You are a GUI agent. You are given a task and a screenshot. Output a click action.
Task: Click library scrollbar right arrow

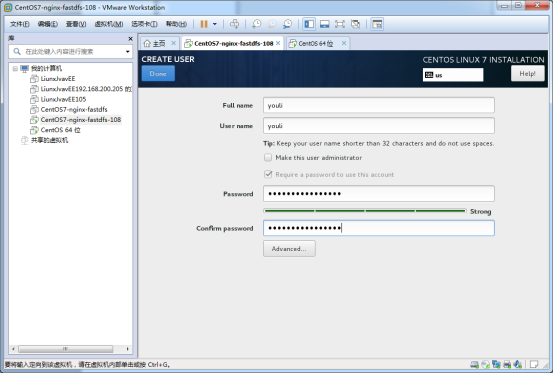coord(128,349)
